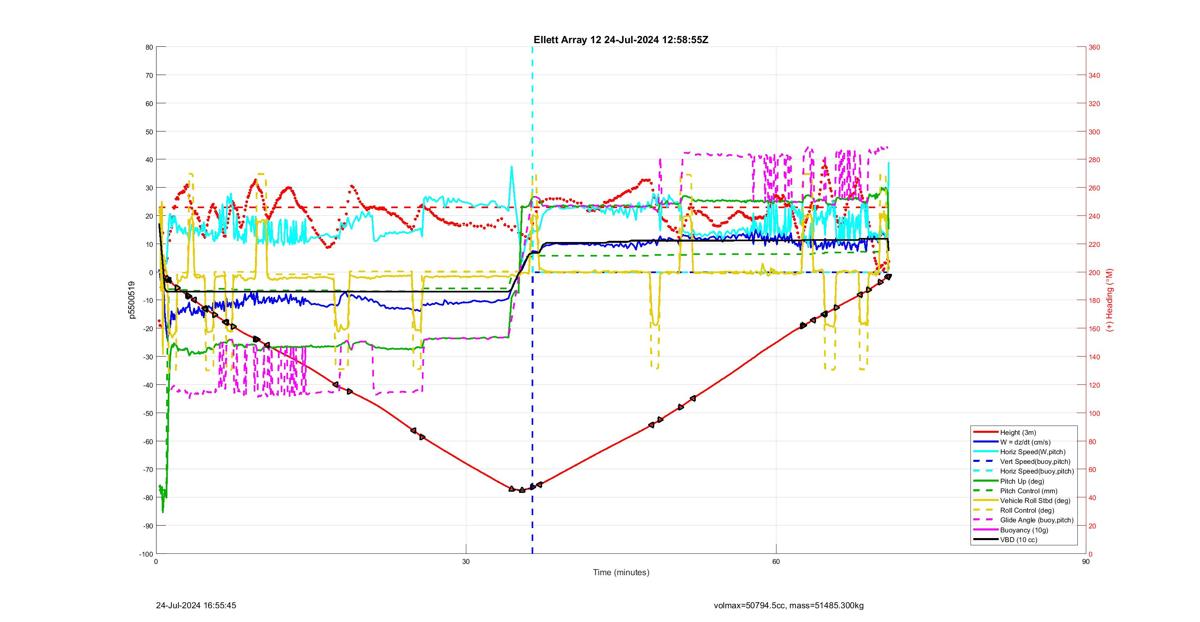Click the 'Glide Angle (buoy,pitch)' legend entry
The height and width of the screenshot is (622, 1200).
tap(1037, 520)
